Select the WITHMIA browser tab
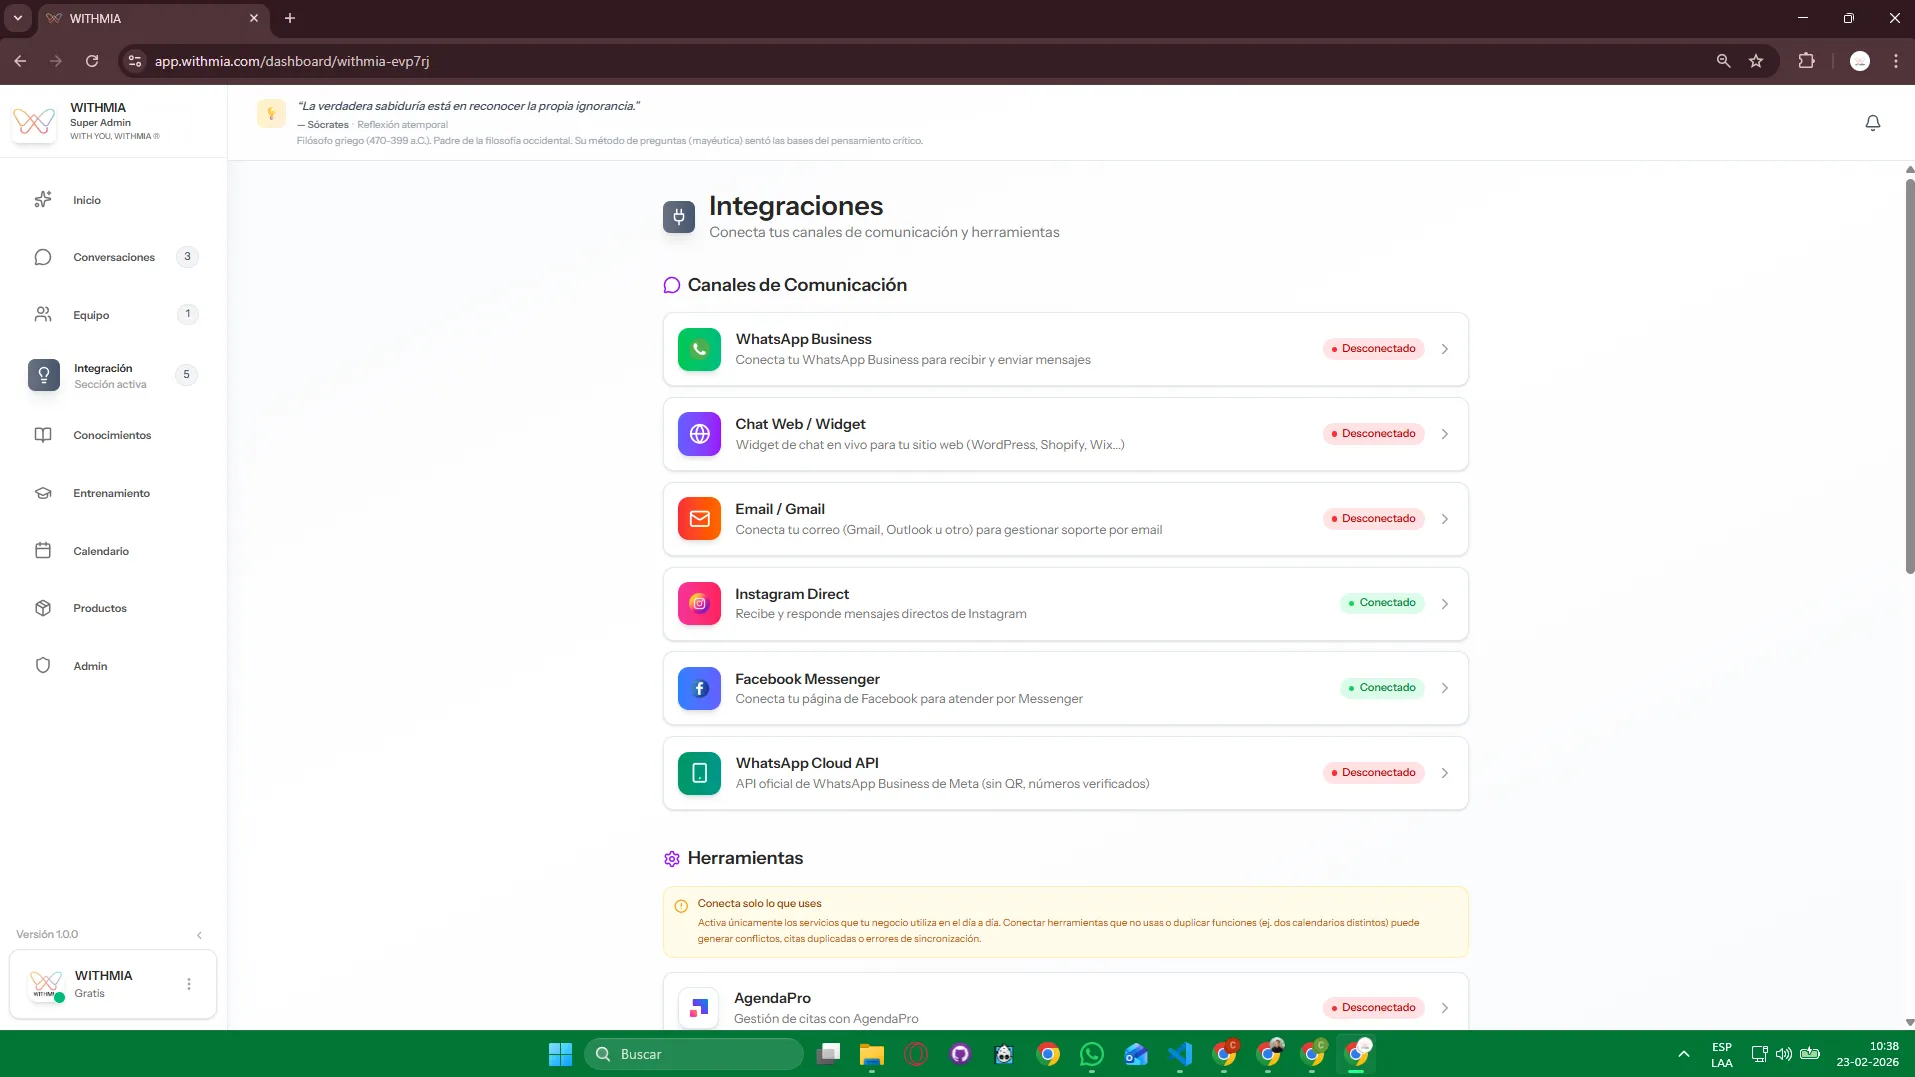 pyautogui.click(x=140, y=18)
